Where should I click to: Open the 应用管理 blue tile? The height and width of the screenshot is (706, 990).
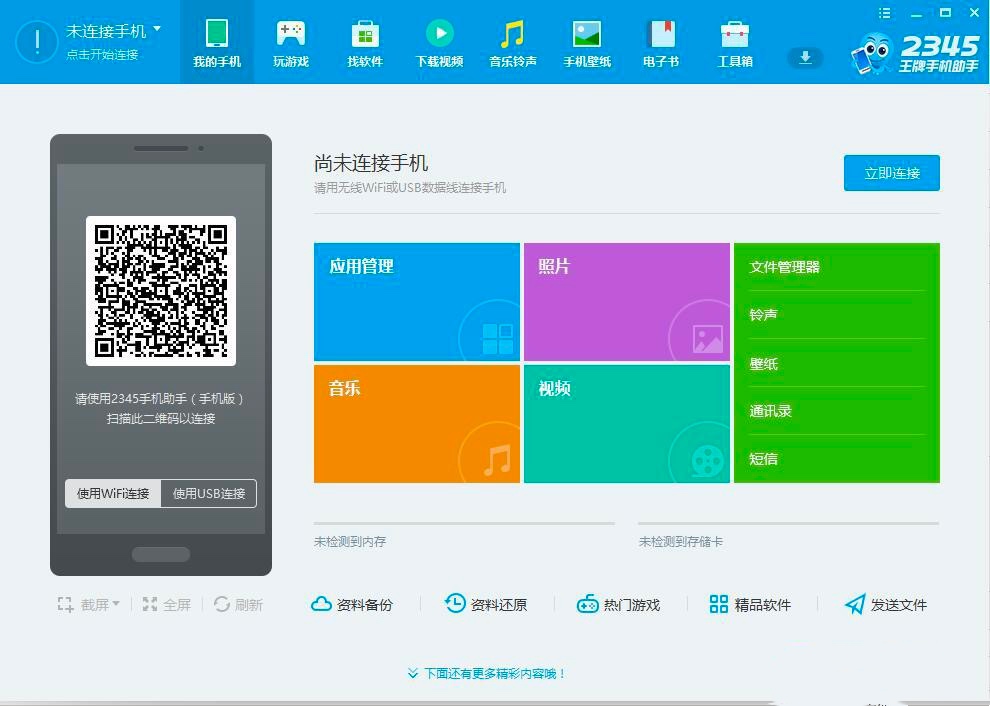[x=416, y=301]
